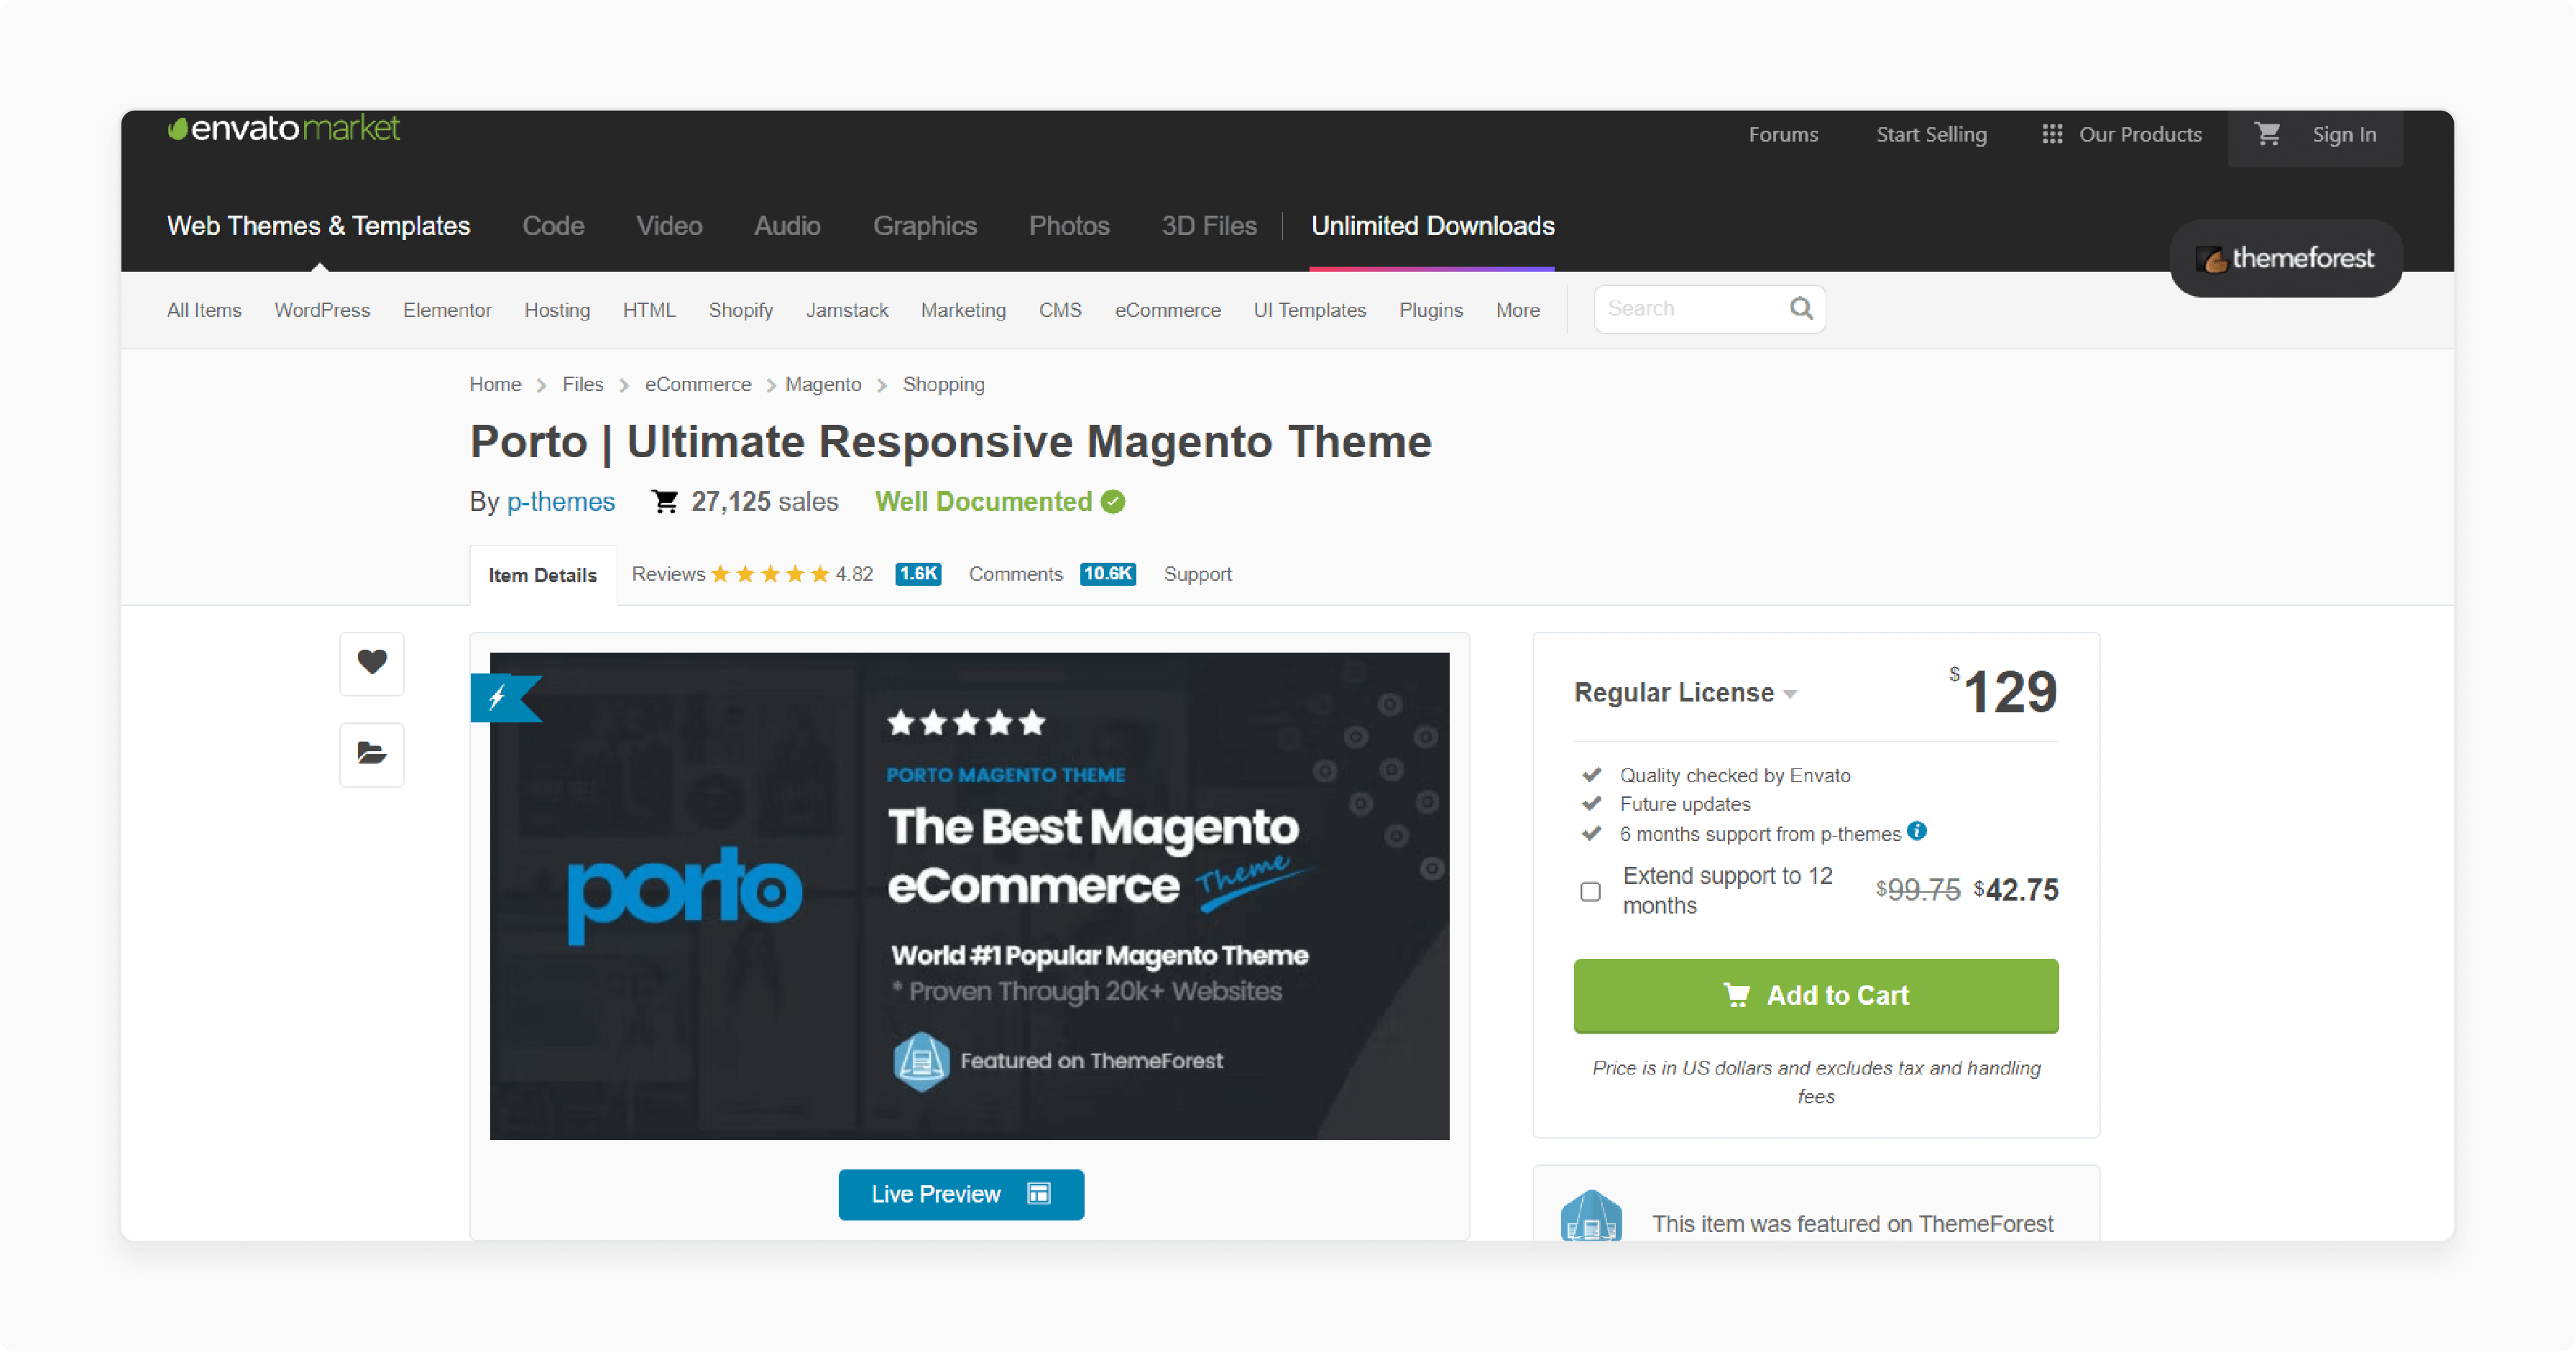Select Plugins subcategory
Screen dimensions: 2576x1352
(x=1430, y=310)
